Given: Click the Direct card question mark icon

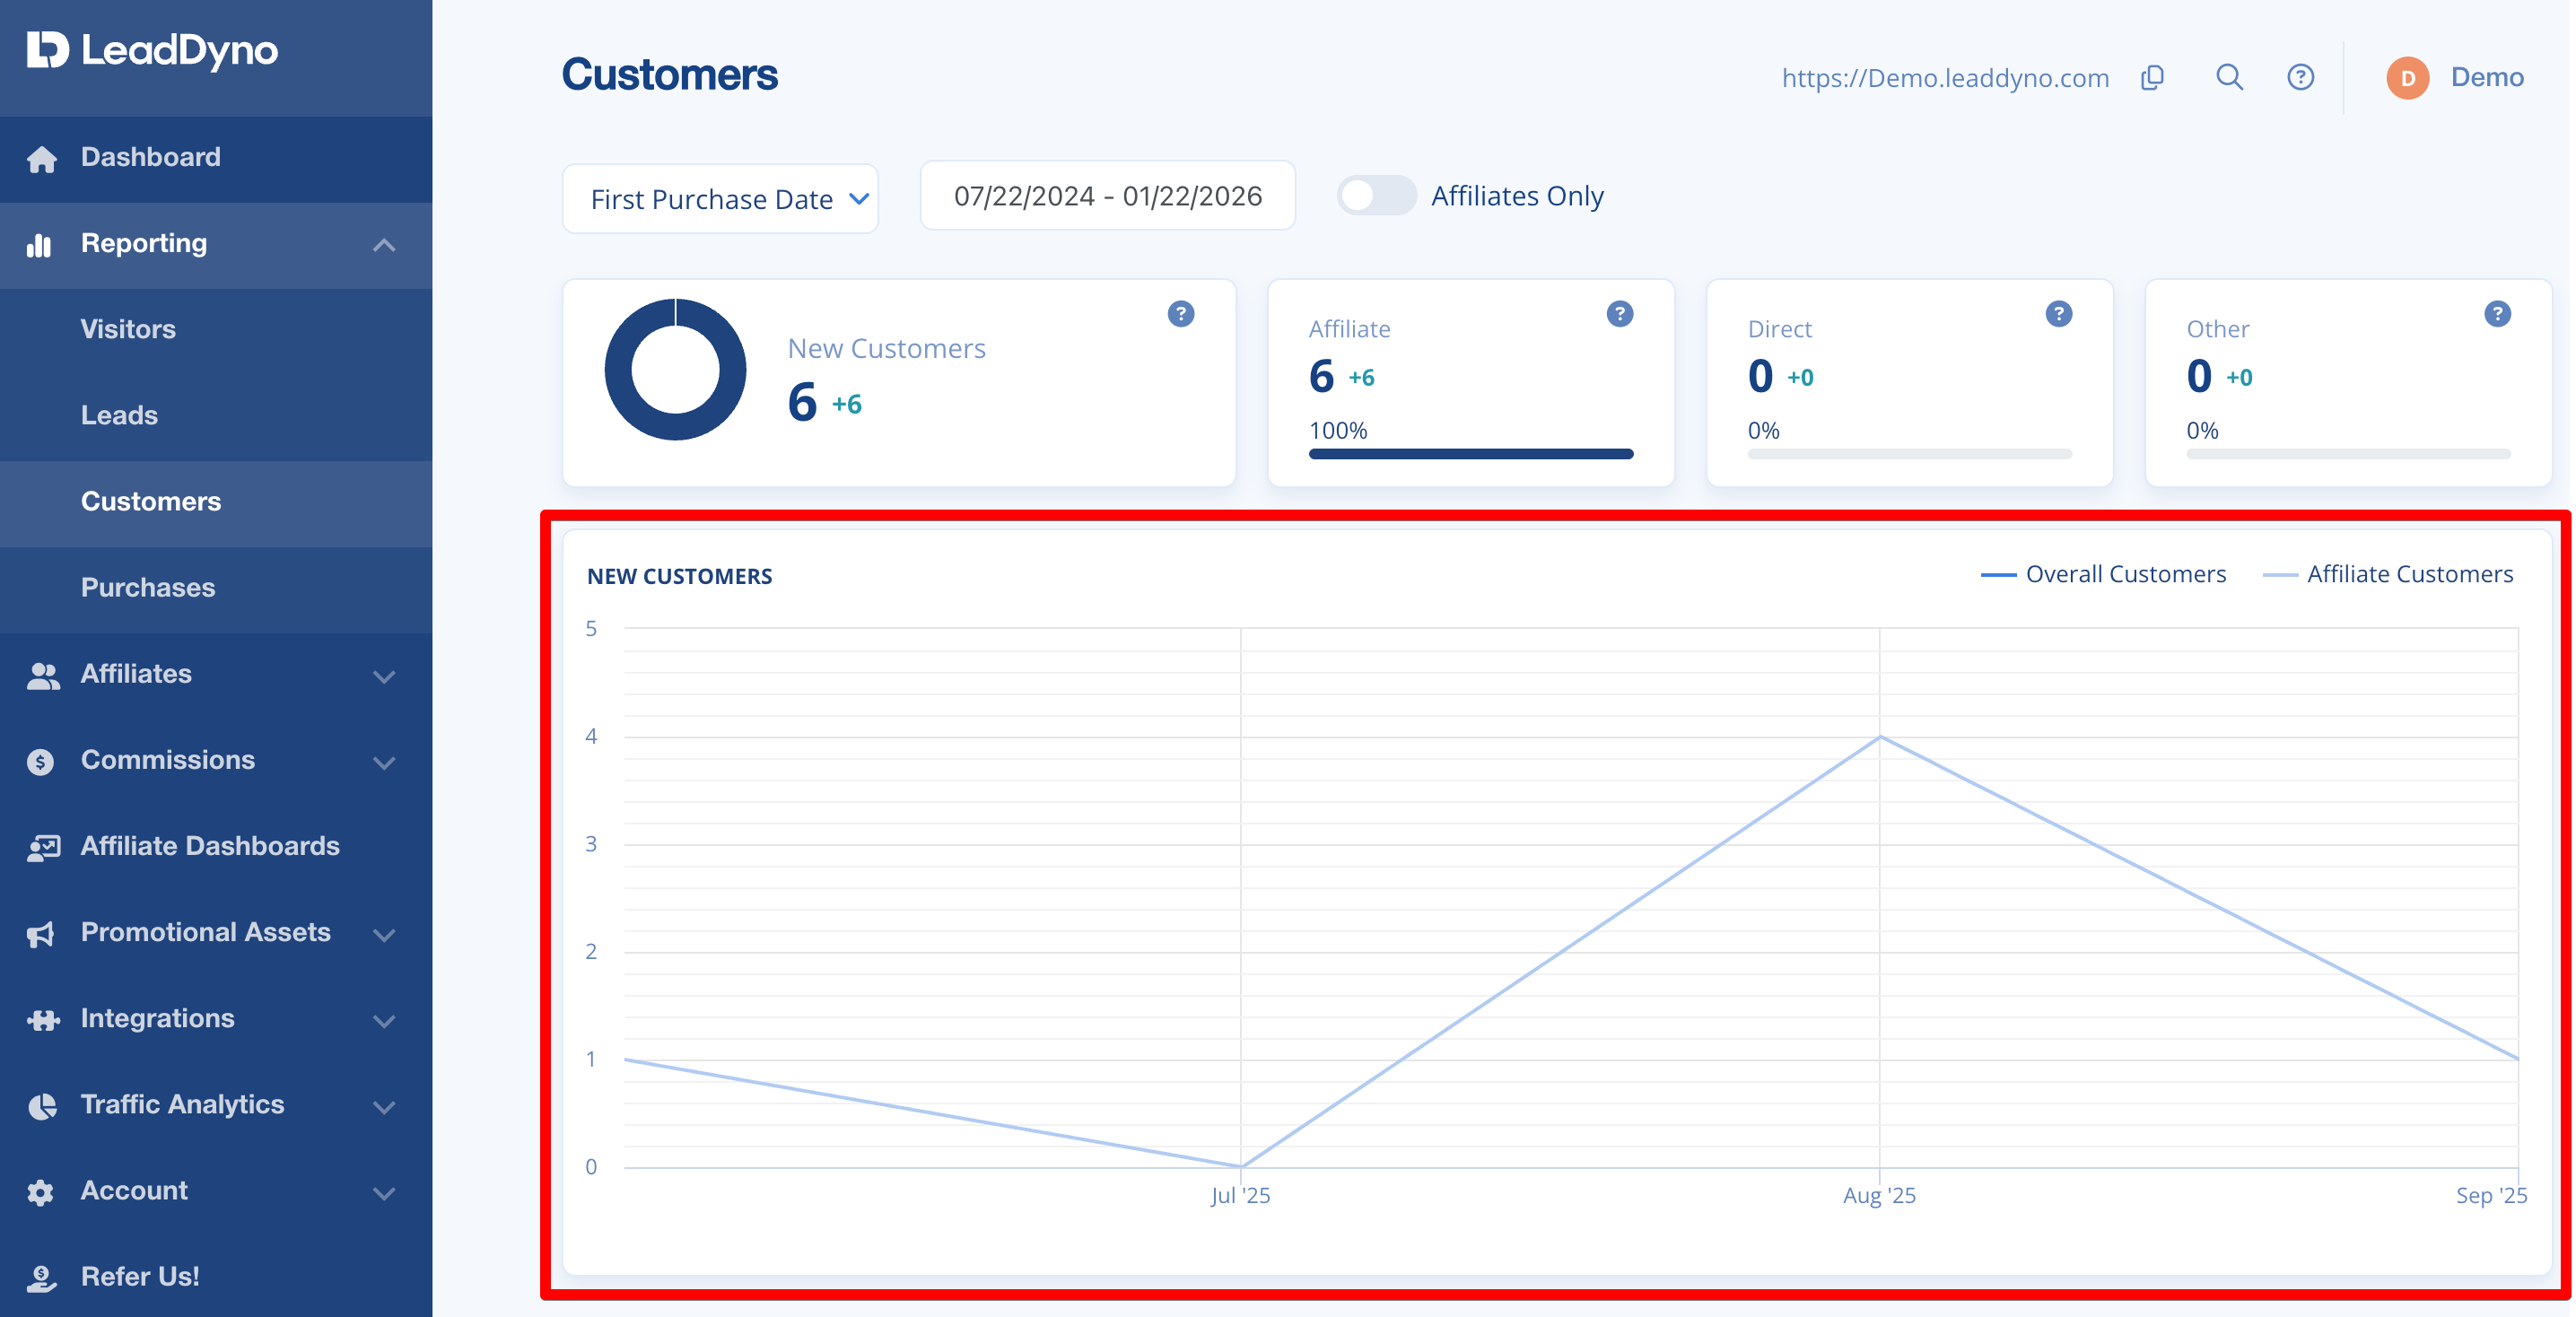Looking at the screenshot, I should click(x=2058, y=314).
